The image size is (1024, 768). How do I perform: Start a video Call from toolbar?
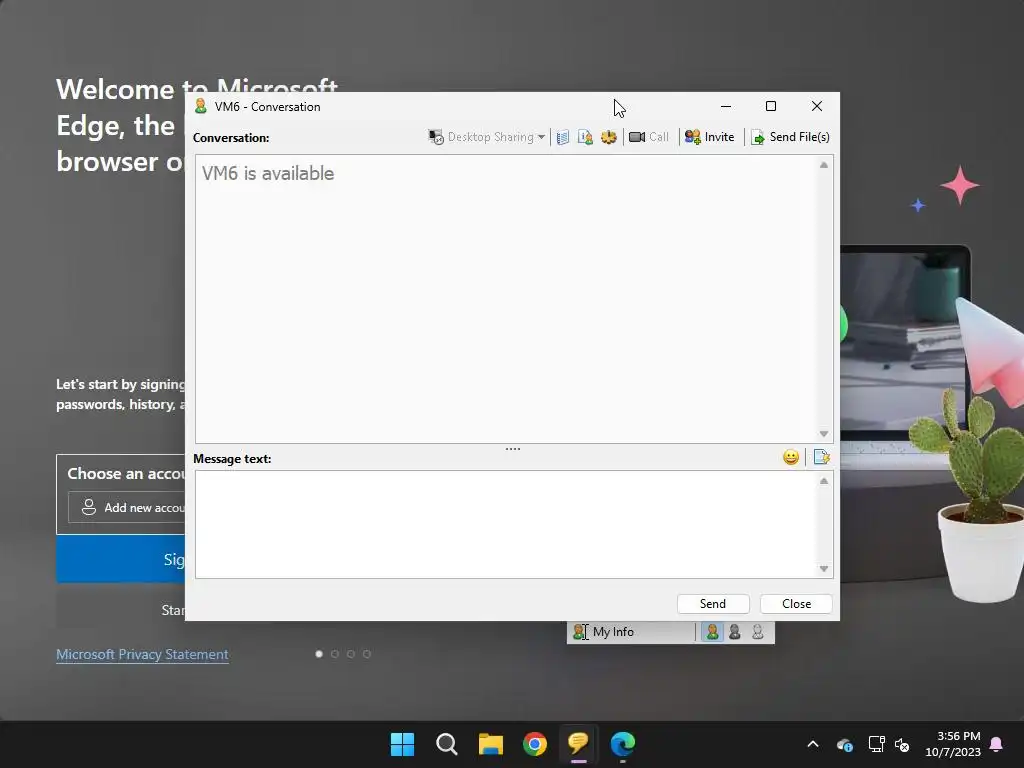point(649,137)
